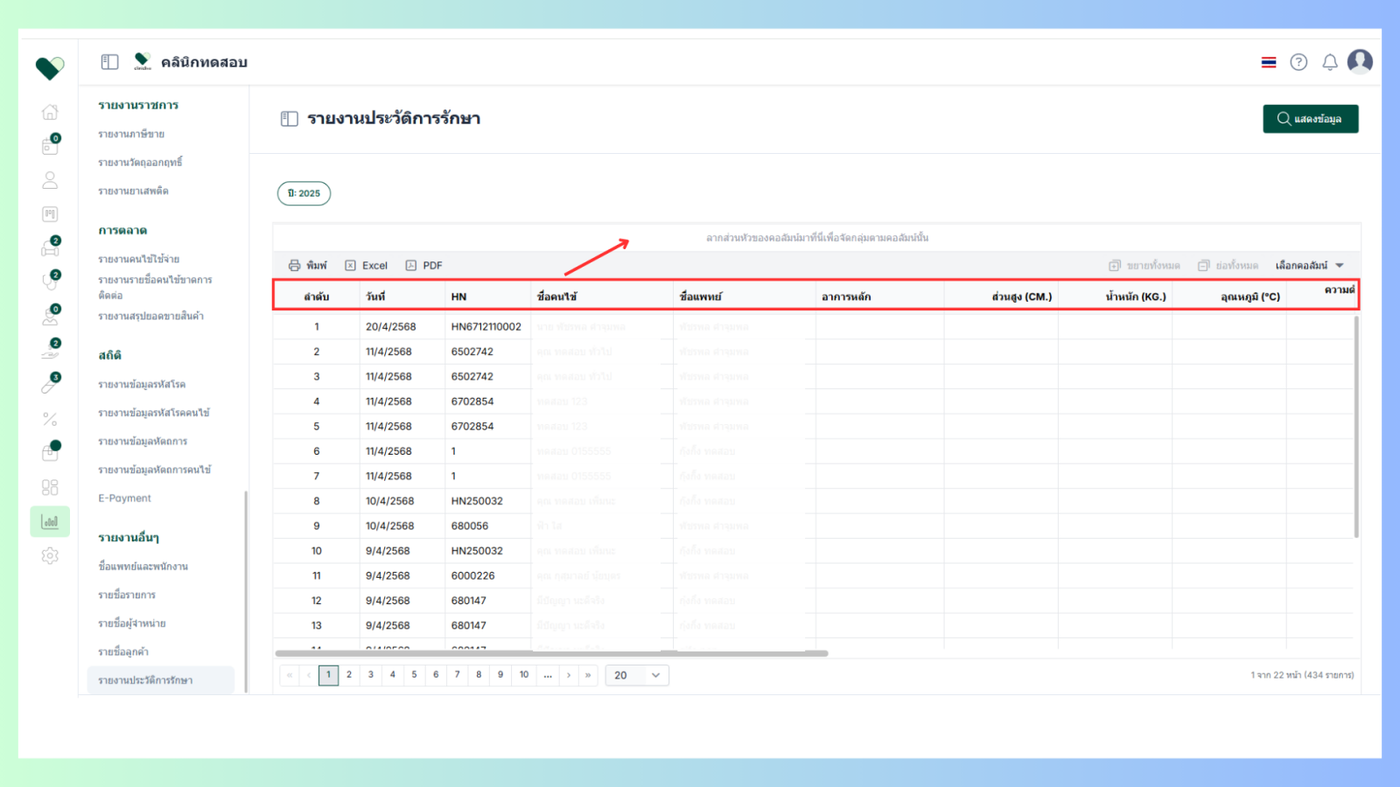The width and height of the screenshot is (1400, 787).
Task: Open the เลือกคอลัมน์ column chooser dropdown
Action: click(x=1310, y=266)
